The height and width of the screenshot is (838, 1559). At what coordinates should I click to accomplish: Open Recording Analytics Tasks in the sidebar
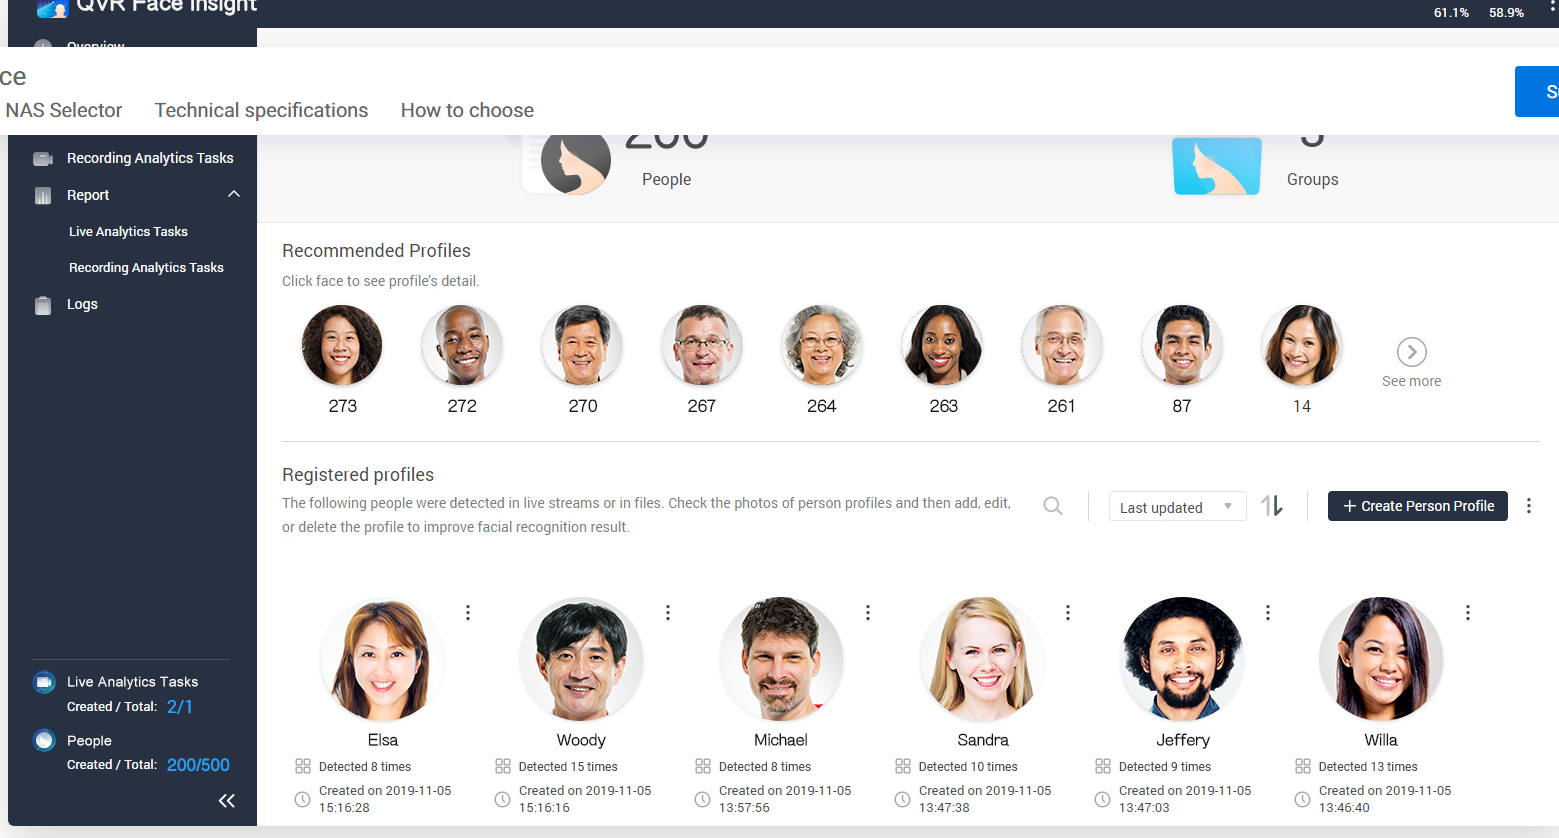pos(149,158)
